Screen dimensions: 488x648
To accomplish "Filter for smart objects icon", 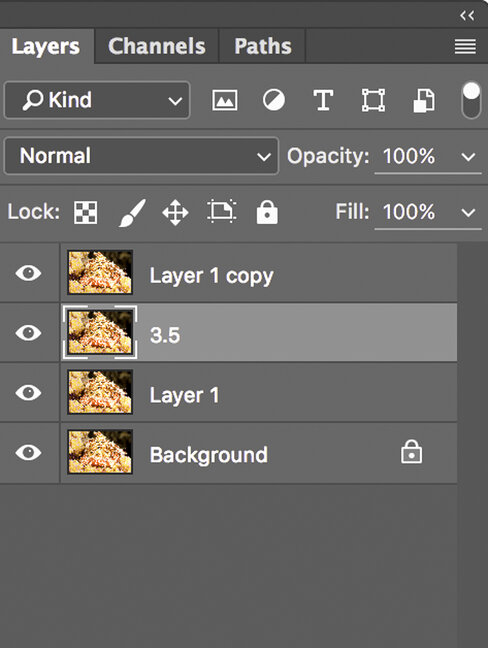I will coord(424,100).
